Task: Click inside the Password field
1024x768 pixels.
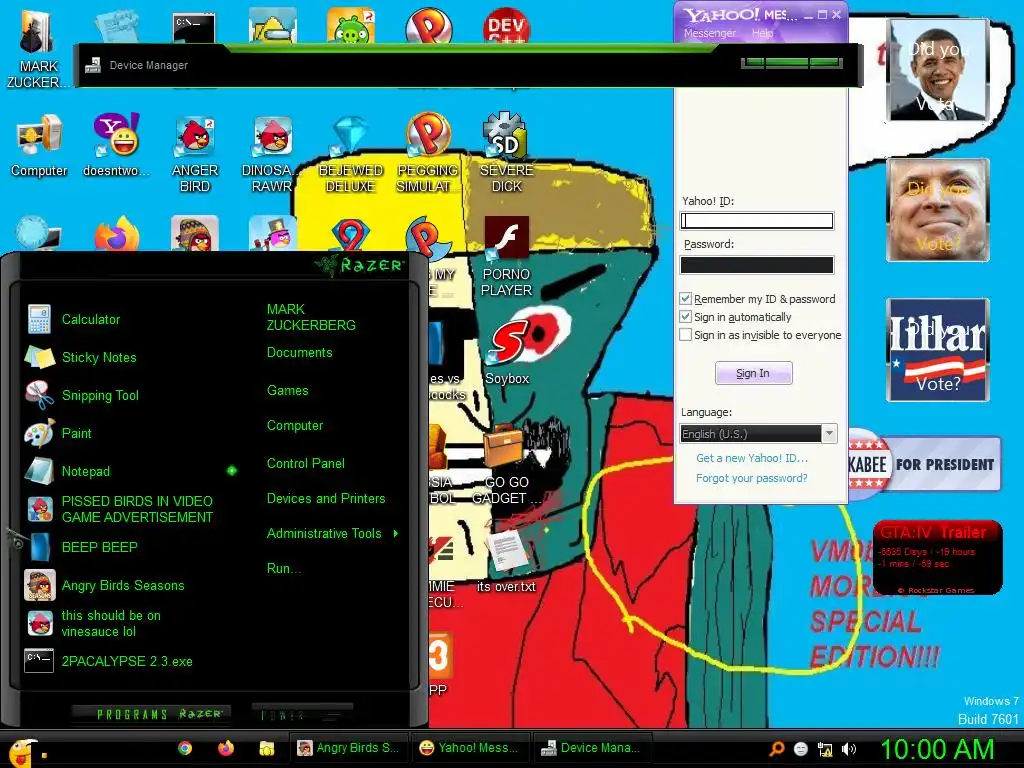Action: point(756,264)
